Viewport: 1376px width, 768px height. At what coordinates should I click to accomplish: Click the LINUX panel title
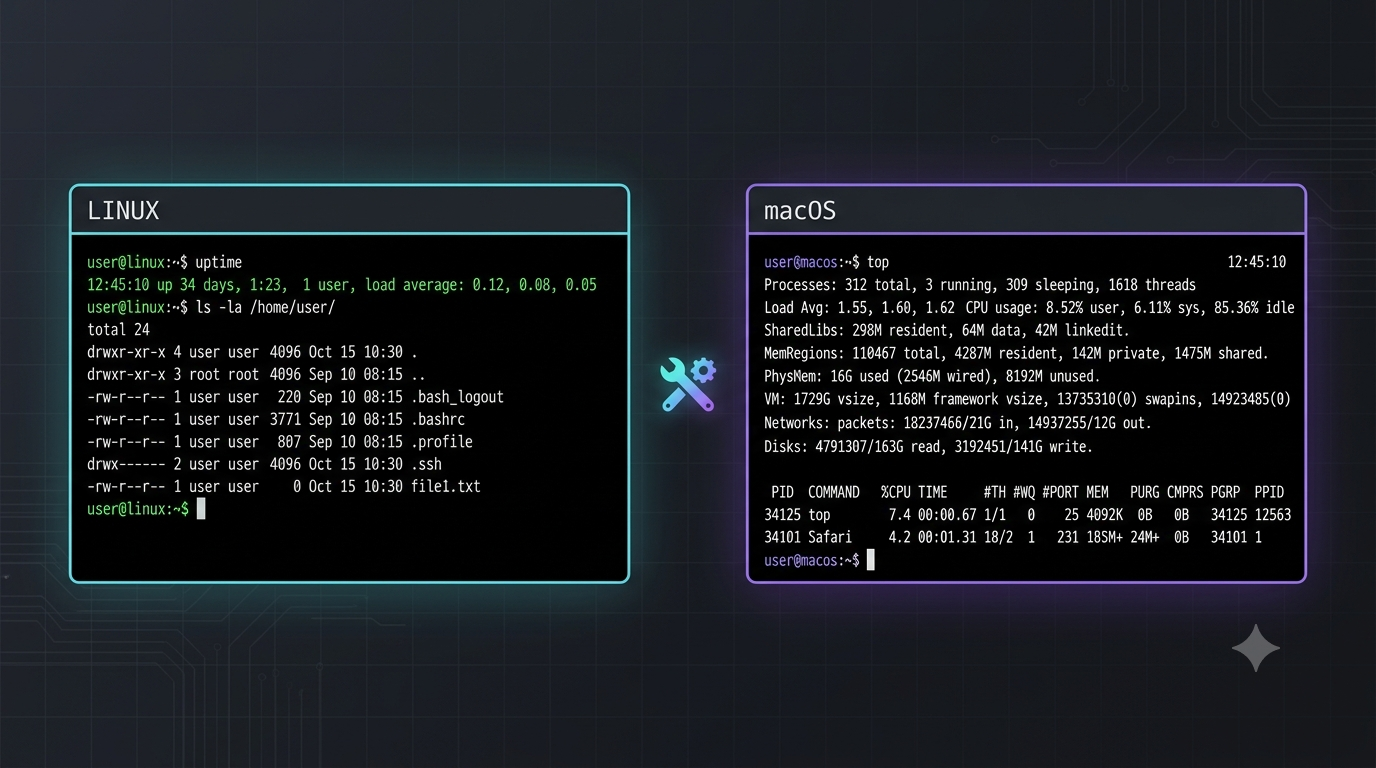point(123,211)
